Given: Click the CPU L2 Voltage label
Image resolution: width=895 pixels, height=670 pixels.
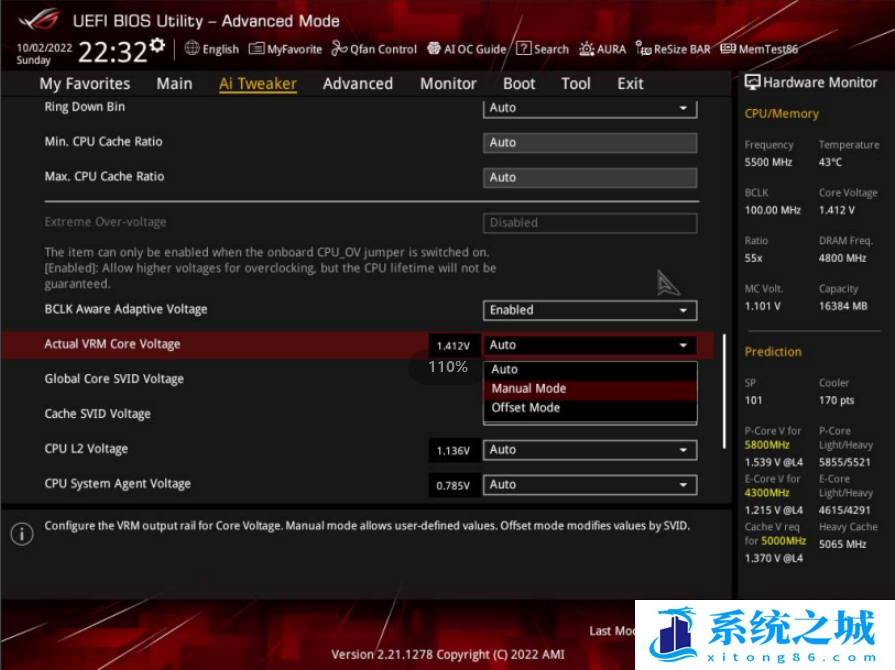Looking at the screenshot, I should point(86,449).
